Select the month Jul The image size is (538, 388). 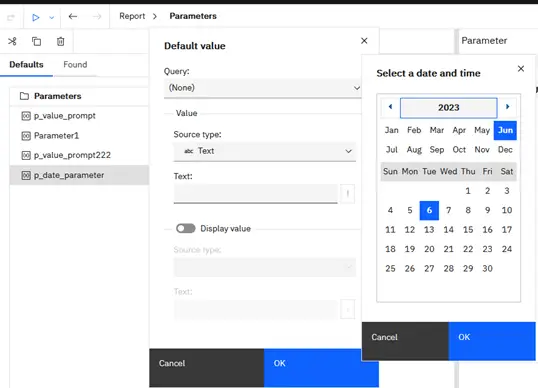coord(391,150)
